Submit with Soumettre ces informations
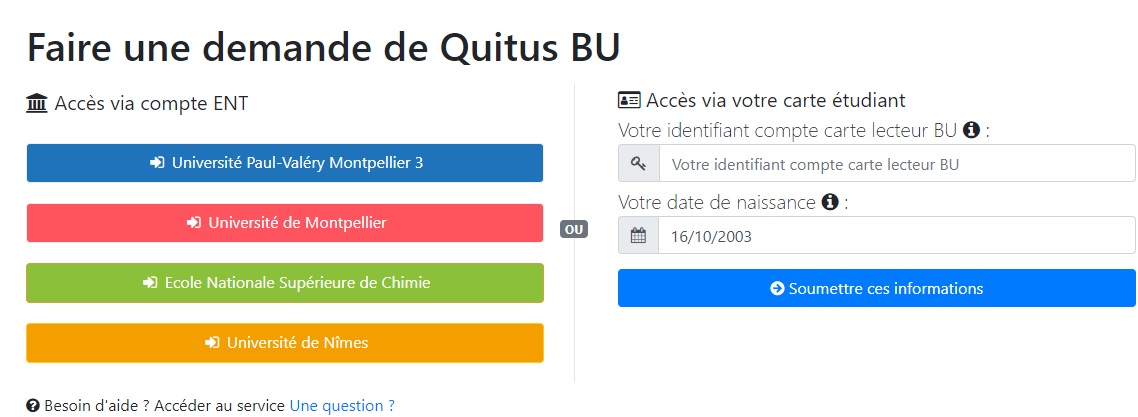This screenshot has height=417, width=1138. tap(876, 288)
